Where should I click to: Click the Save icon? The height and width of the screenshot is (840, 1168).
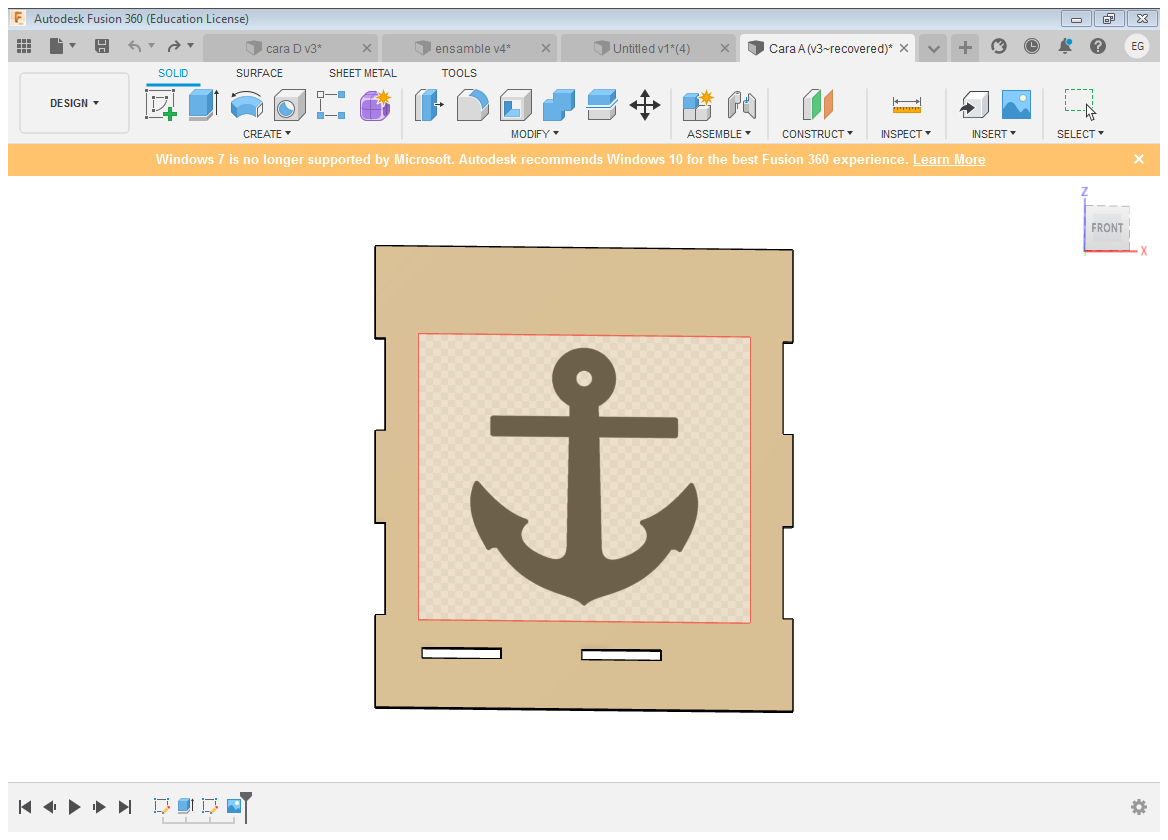pos(102,47)
